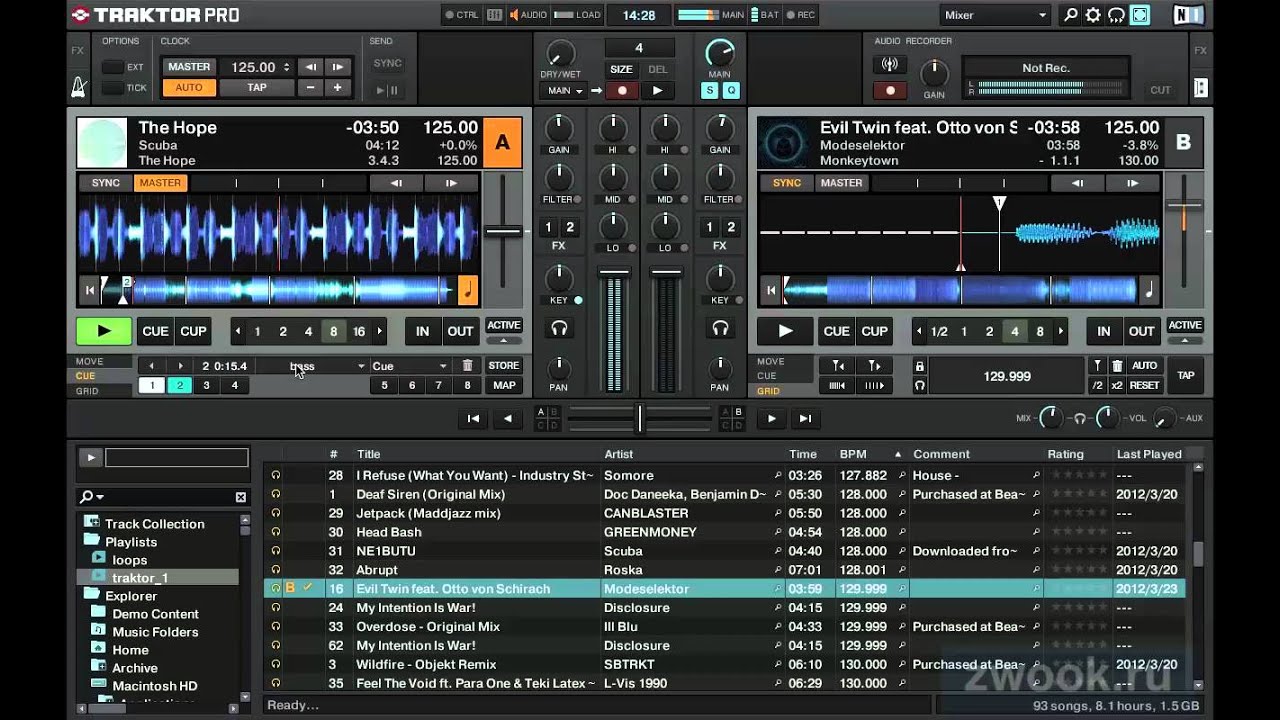Open the loops playlist in the browser tree
This screenshot has height=720, width=1280.
pyautogui.click(x=129, y=560)
